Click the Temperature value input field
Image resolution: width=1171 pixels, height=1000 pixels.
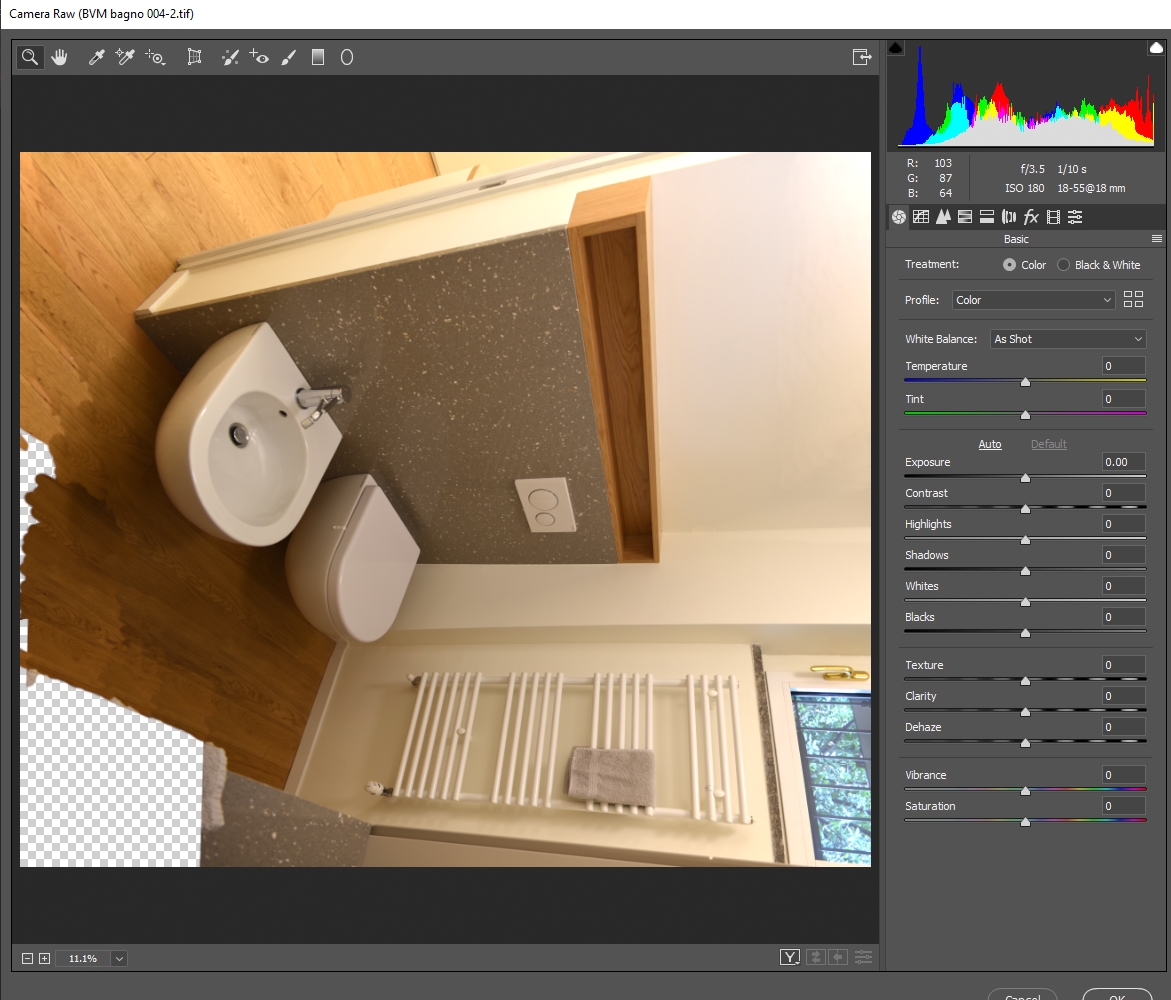click(1123, 366)
